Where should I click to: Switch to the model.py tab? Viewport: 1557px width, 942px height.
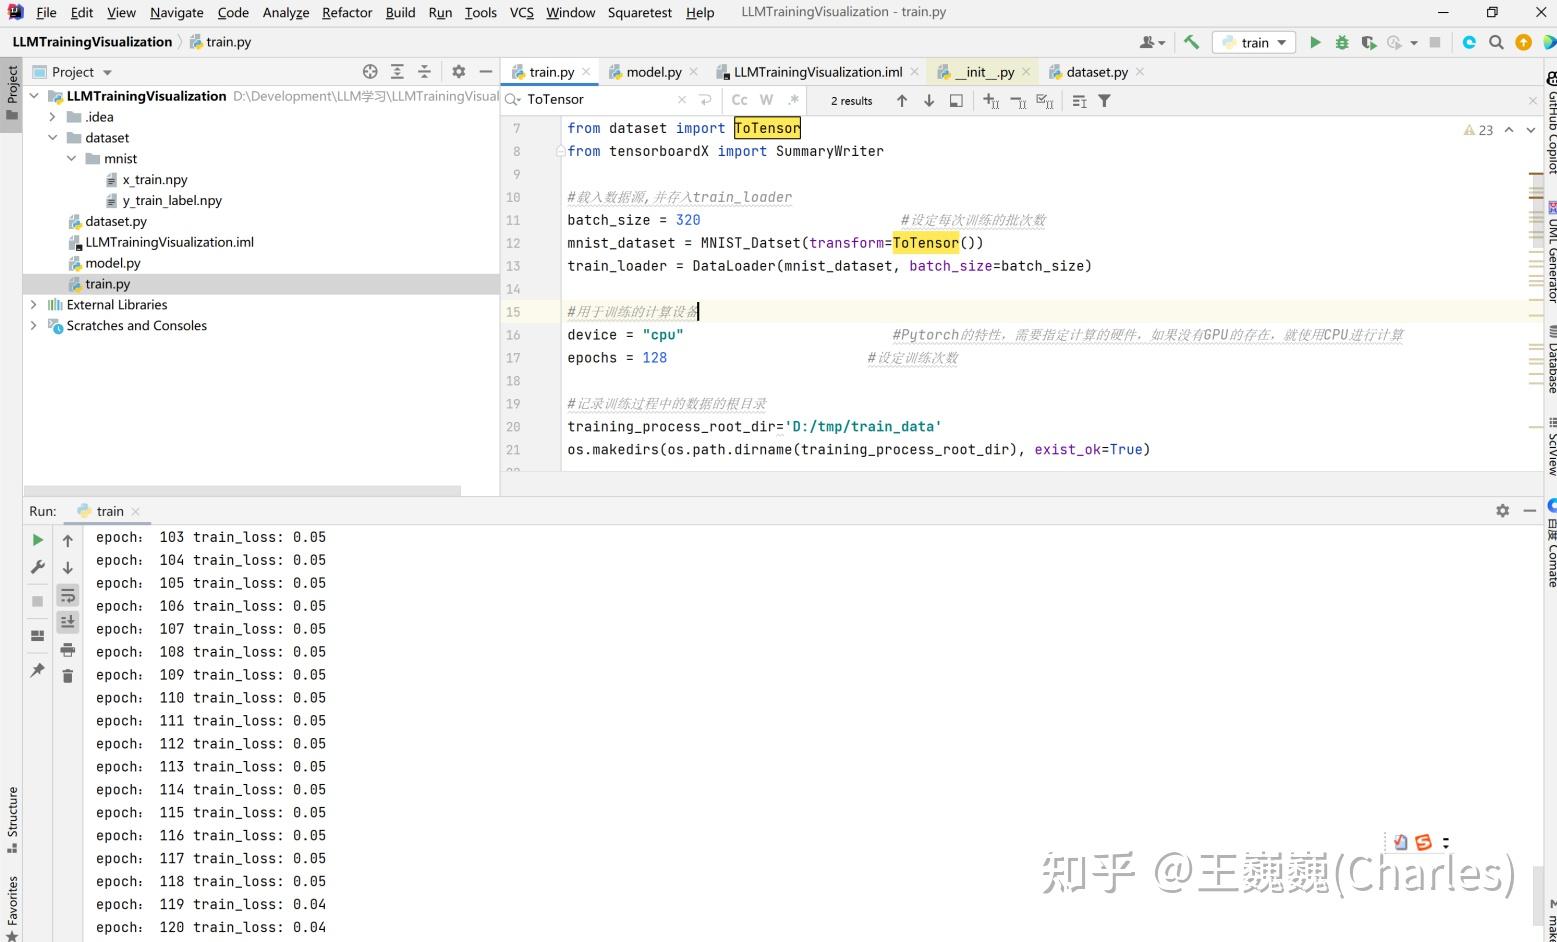[x=652, y=71]
